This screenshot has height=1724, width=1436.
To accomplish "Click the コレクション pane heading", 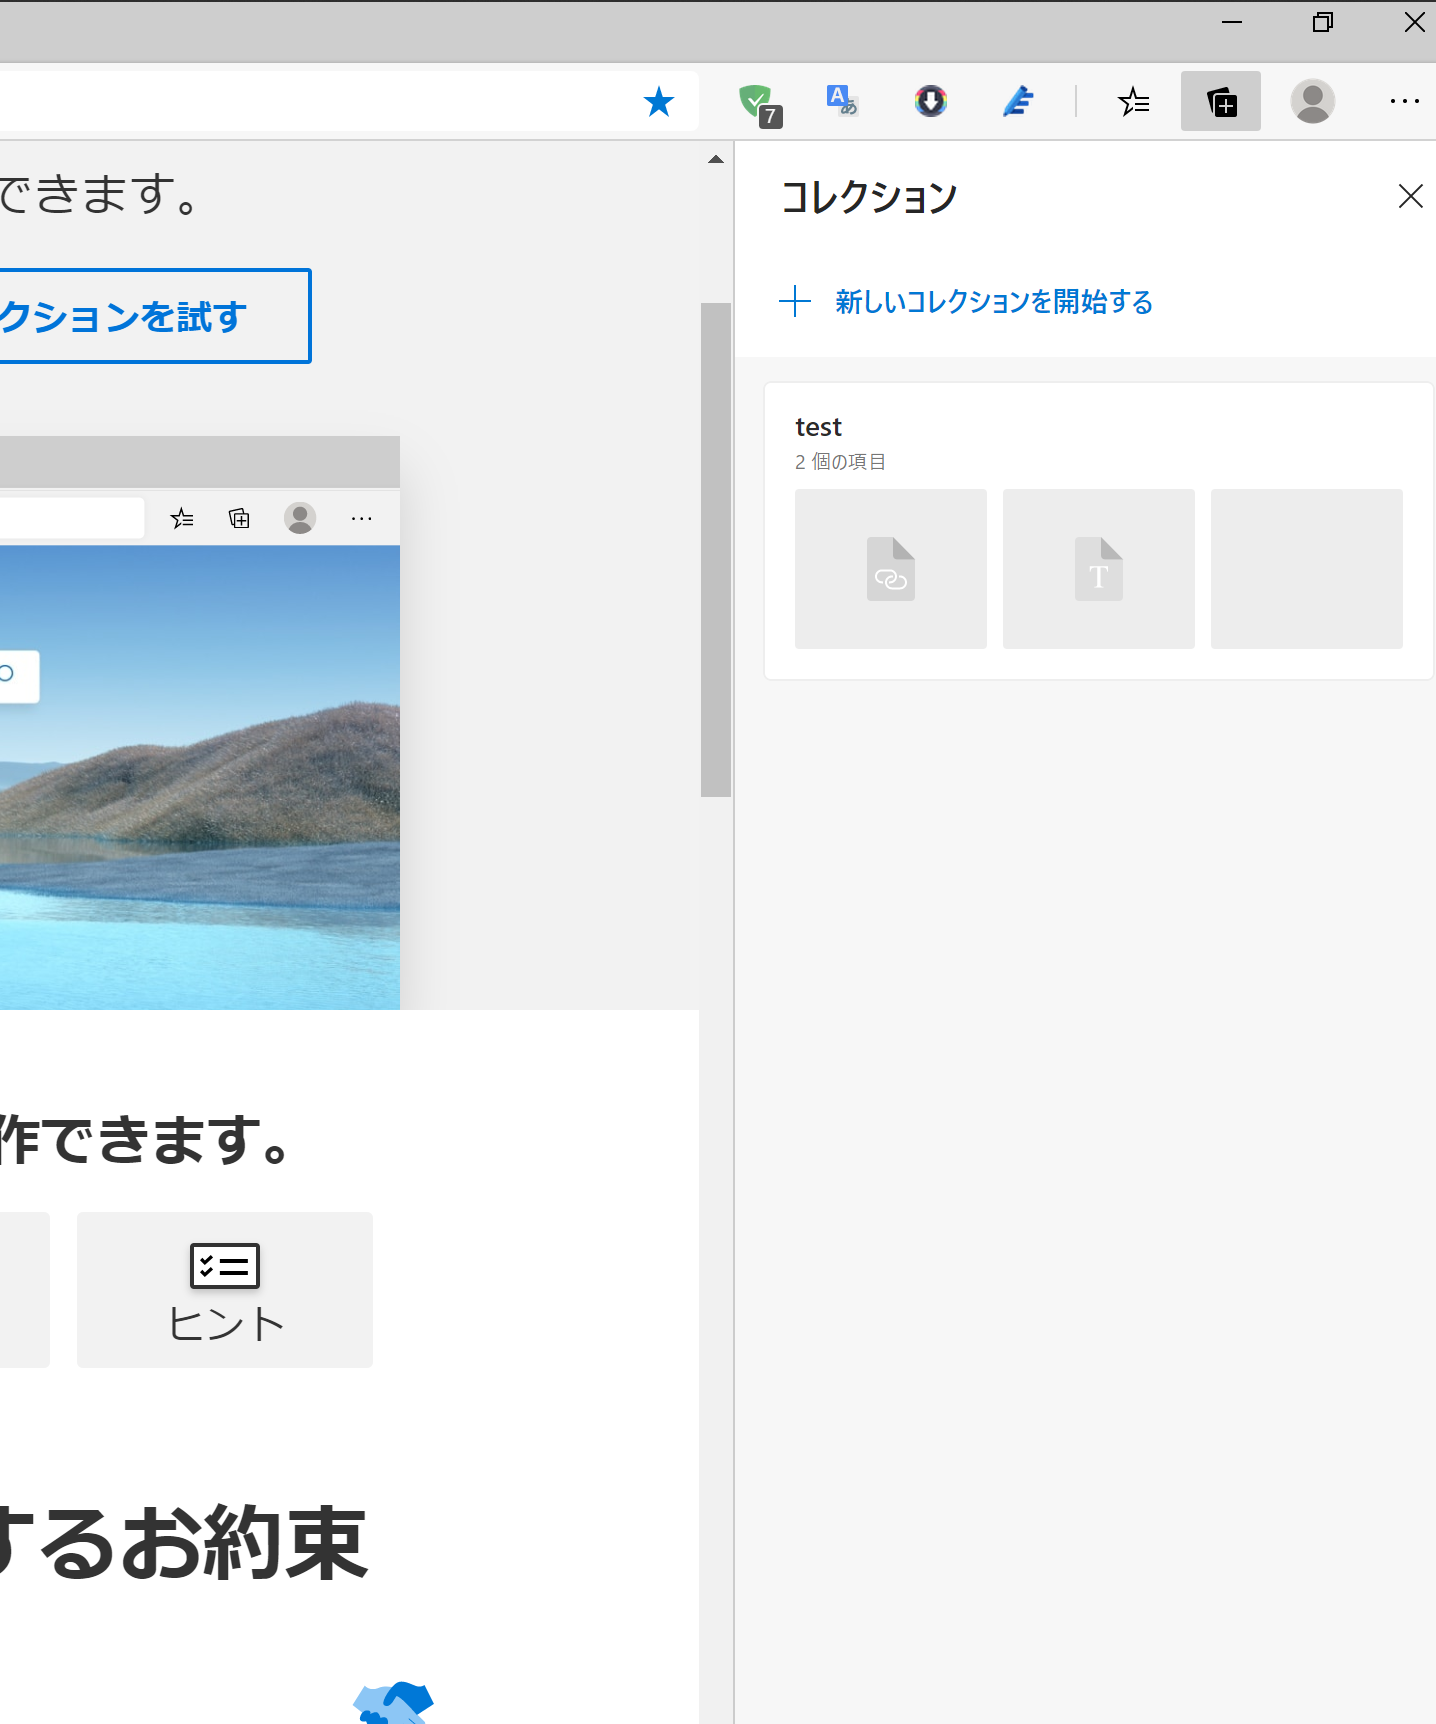I will [x=869, y=197].
